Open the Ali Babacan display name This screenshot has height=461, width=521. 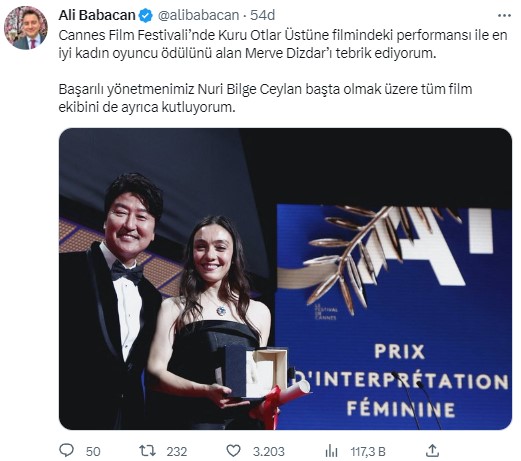(97, 15)
